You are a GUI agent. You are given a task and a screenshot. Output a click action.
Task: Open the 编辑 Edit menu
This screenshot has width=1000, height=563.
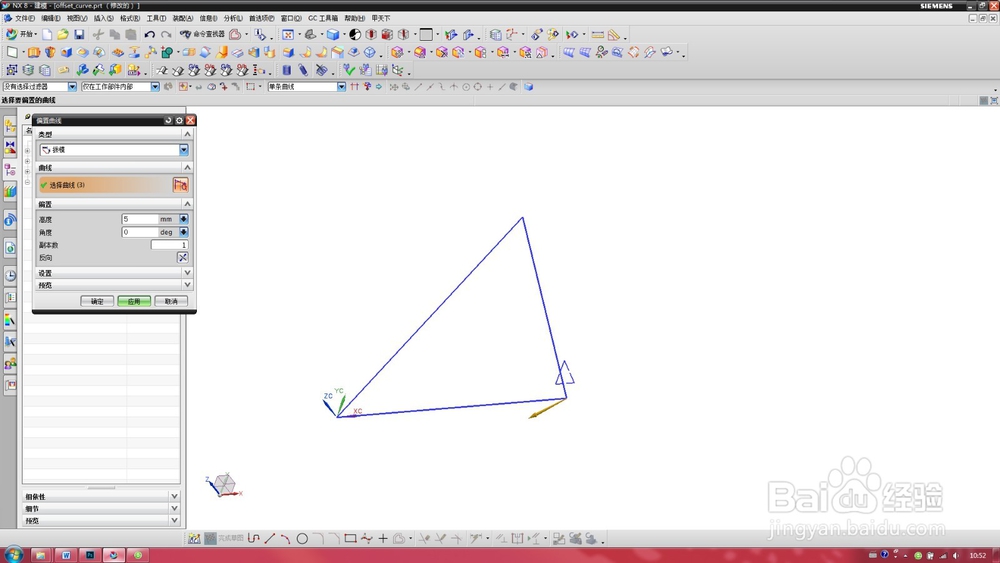(51, 18)
